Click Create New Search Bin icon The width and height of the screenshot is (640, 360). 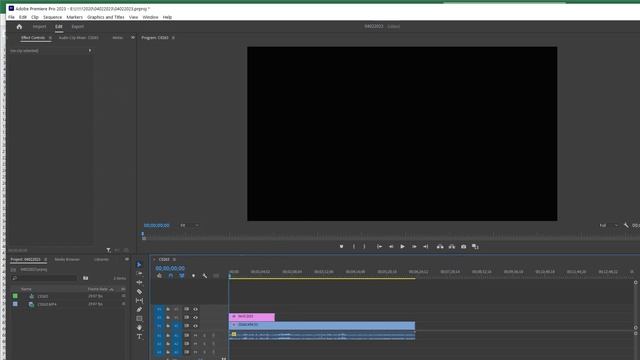pos(85,278)
